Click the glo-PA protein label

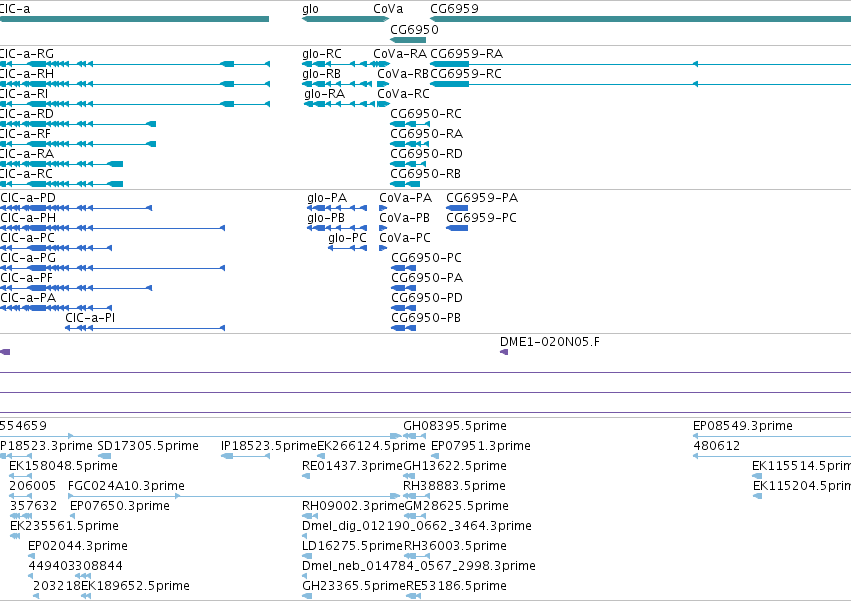pyautogui.click(x=327, y=198)
